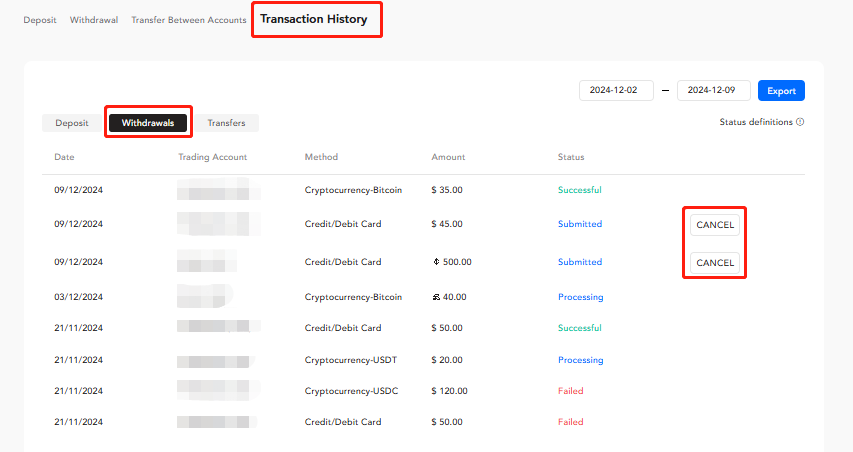Click Failed status of USDC withdrawal
Viewport: 853px width, 452px height.
pos(570,391)
